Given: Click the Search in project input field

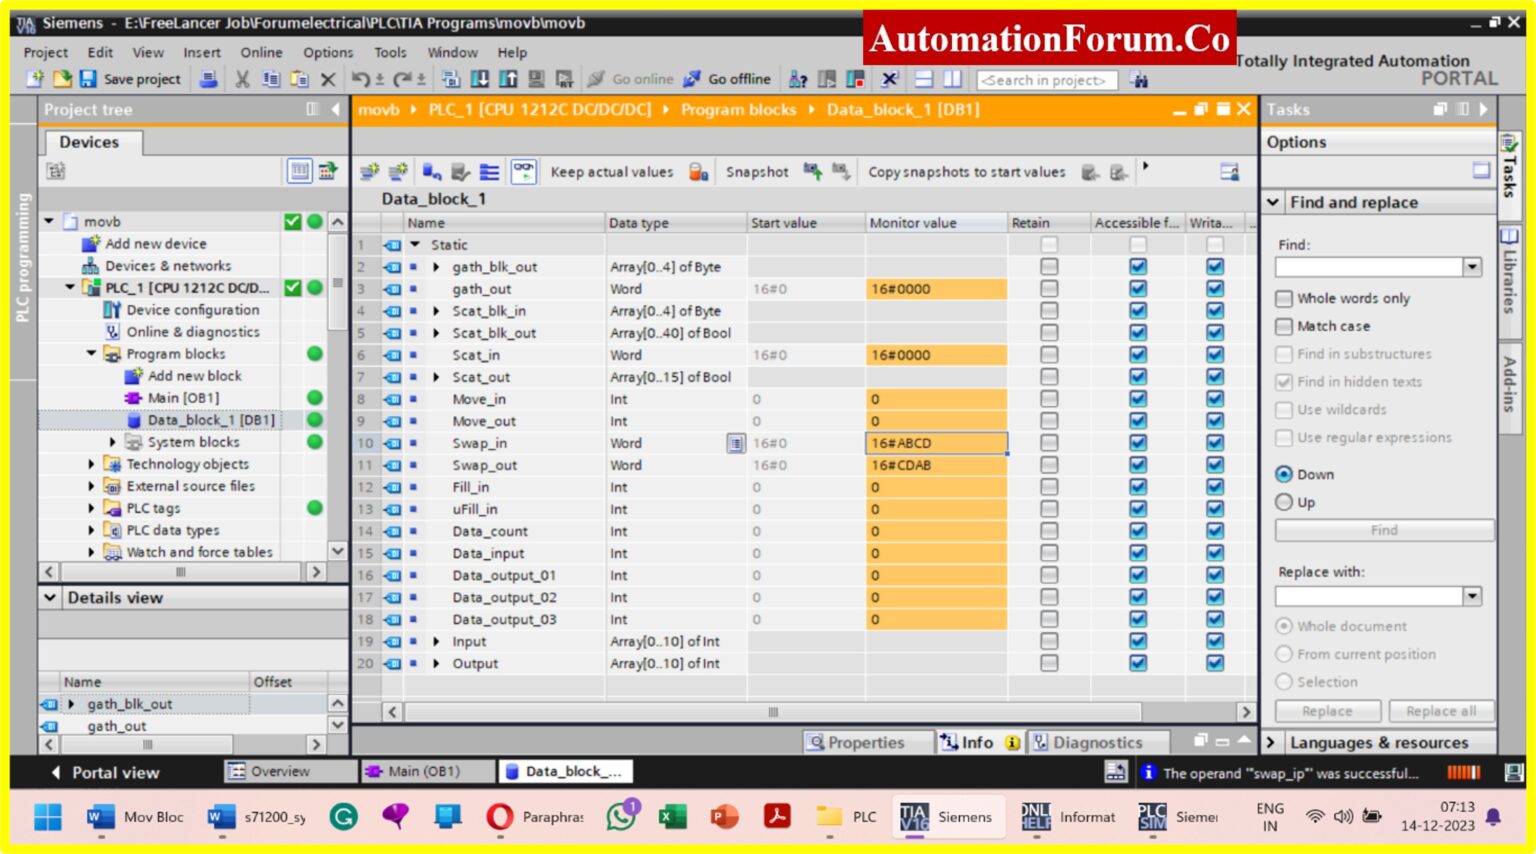Looking at the screenshot, I should [1045, 80].
